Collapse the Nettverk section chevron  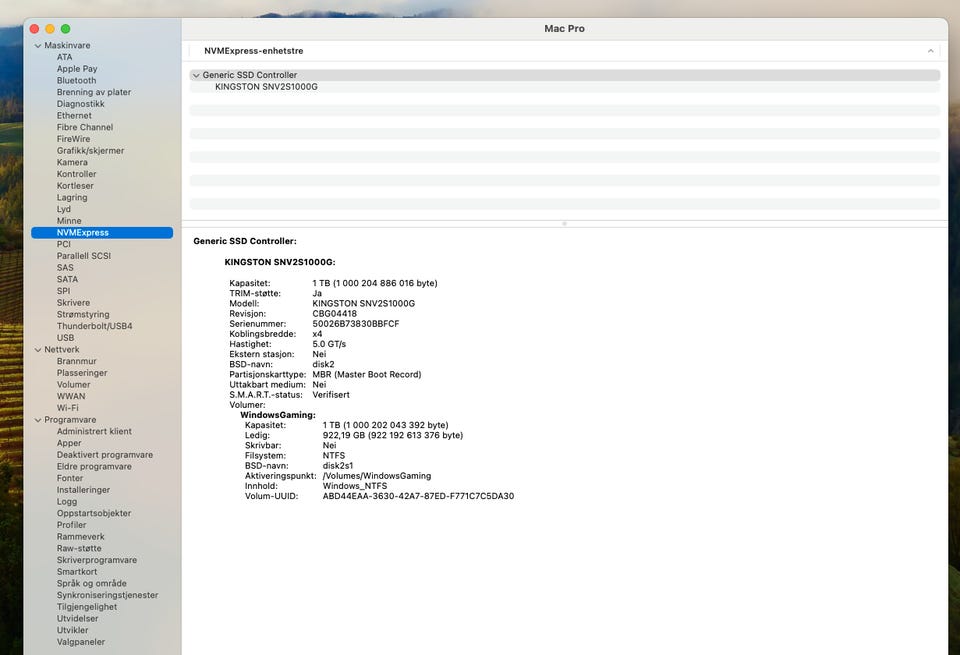38,350
